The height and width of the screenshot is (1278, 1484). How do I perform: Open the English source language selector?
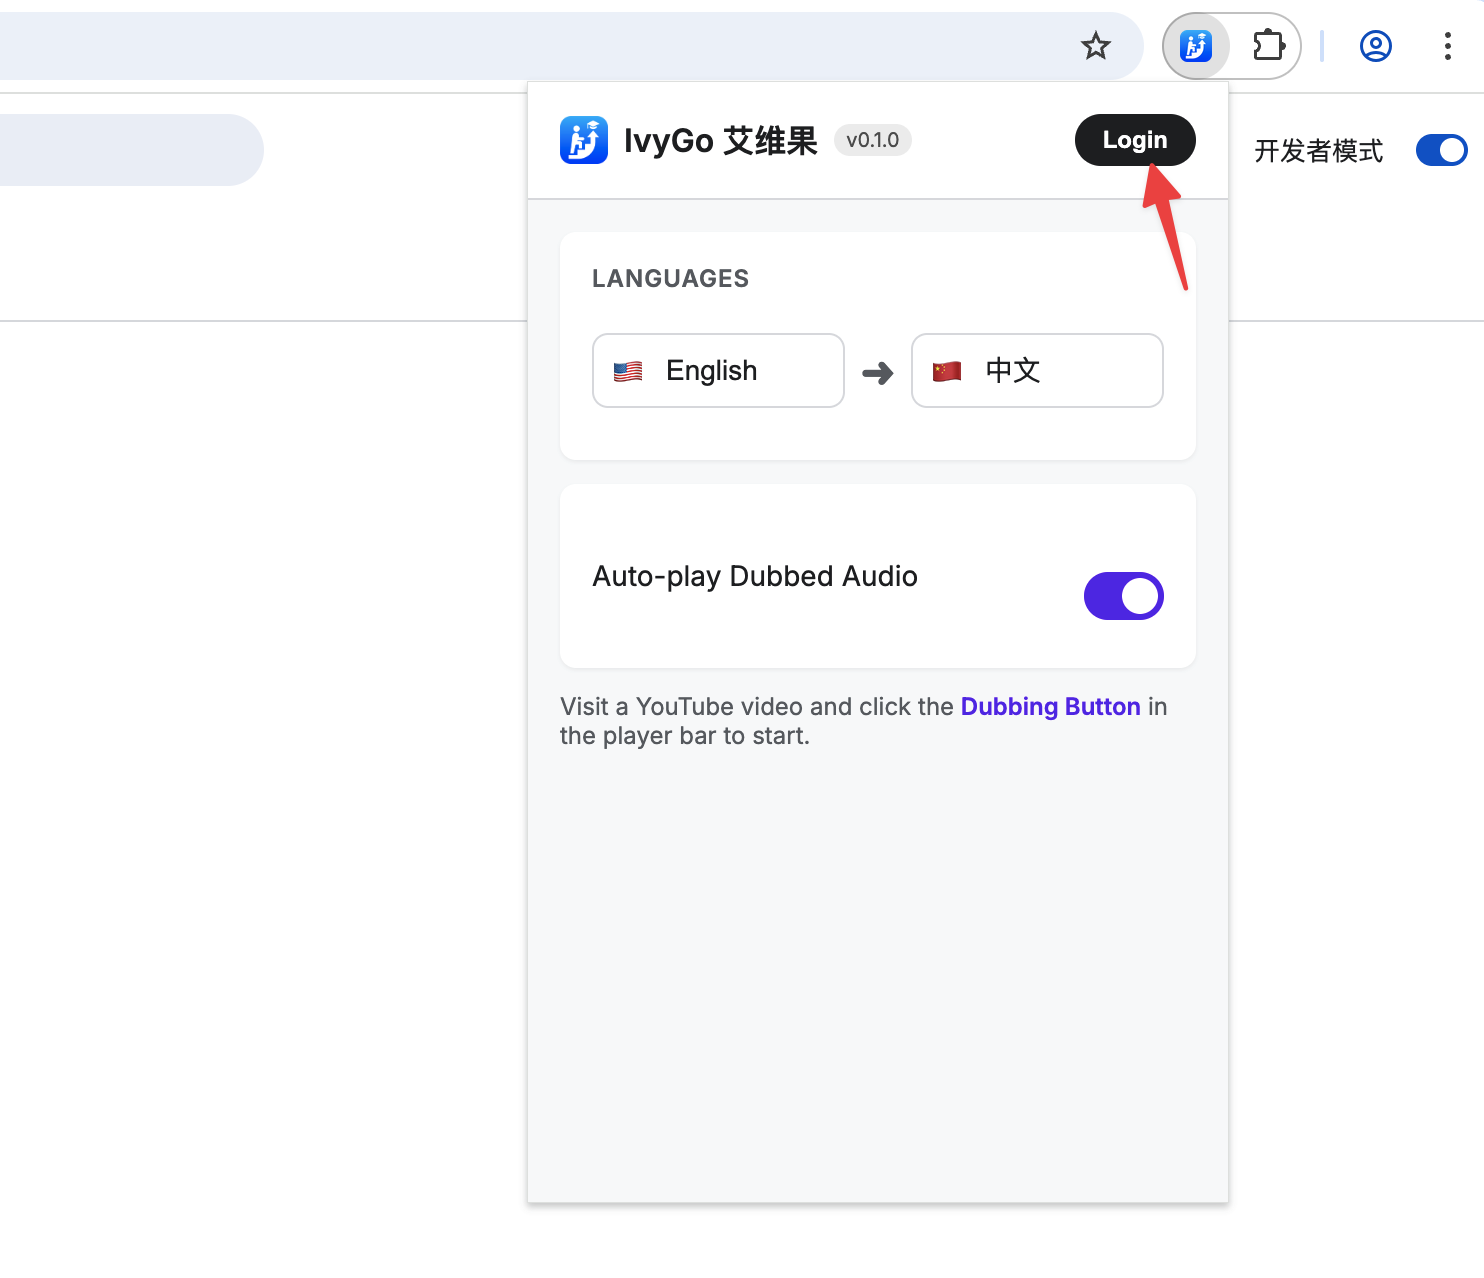click(x=717, y=370)
